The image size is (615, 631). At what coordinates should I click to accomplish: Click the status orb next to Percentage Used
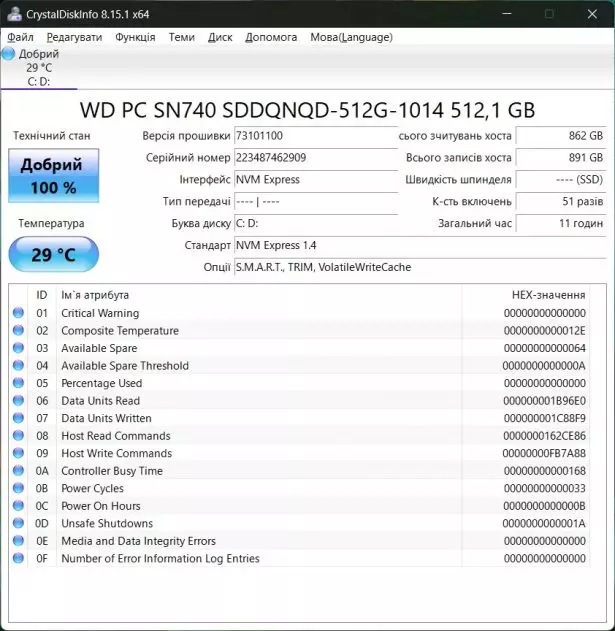click(18, 383)
